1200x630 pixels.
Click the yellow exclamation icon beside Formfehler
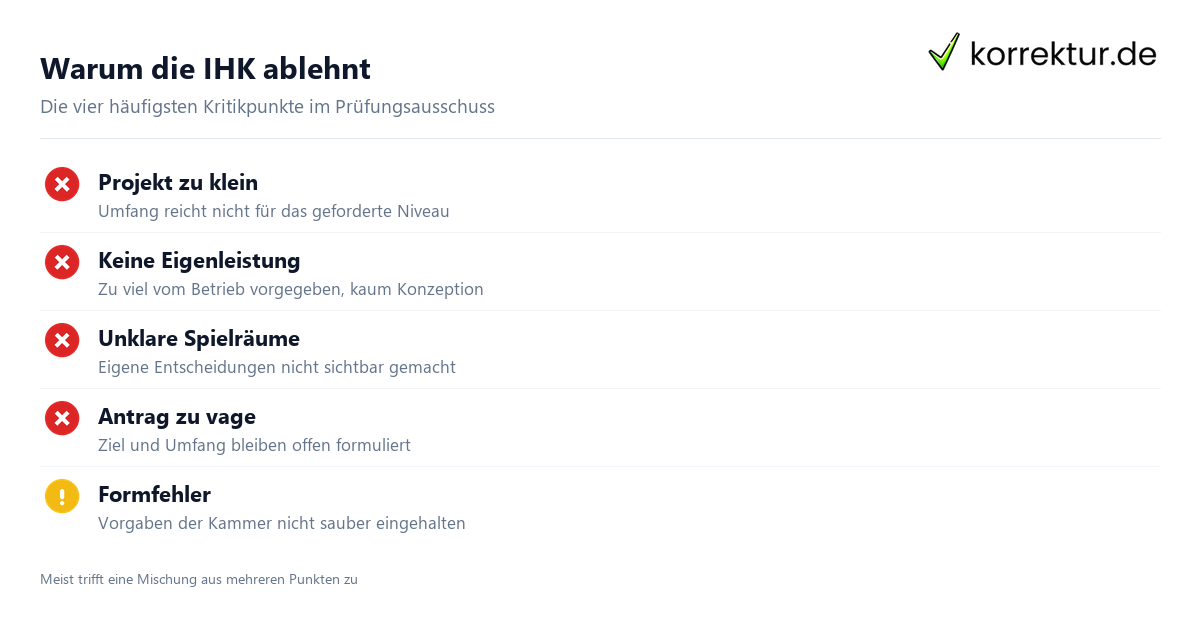pyautogui.click(x=62, y=496)
